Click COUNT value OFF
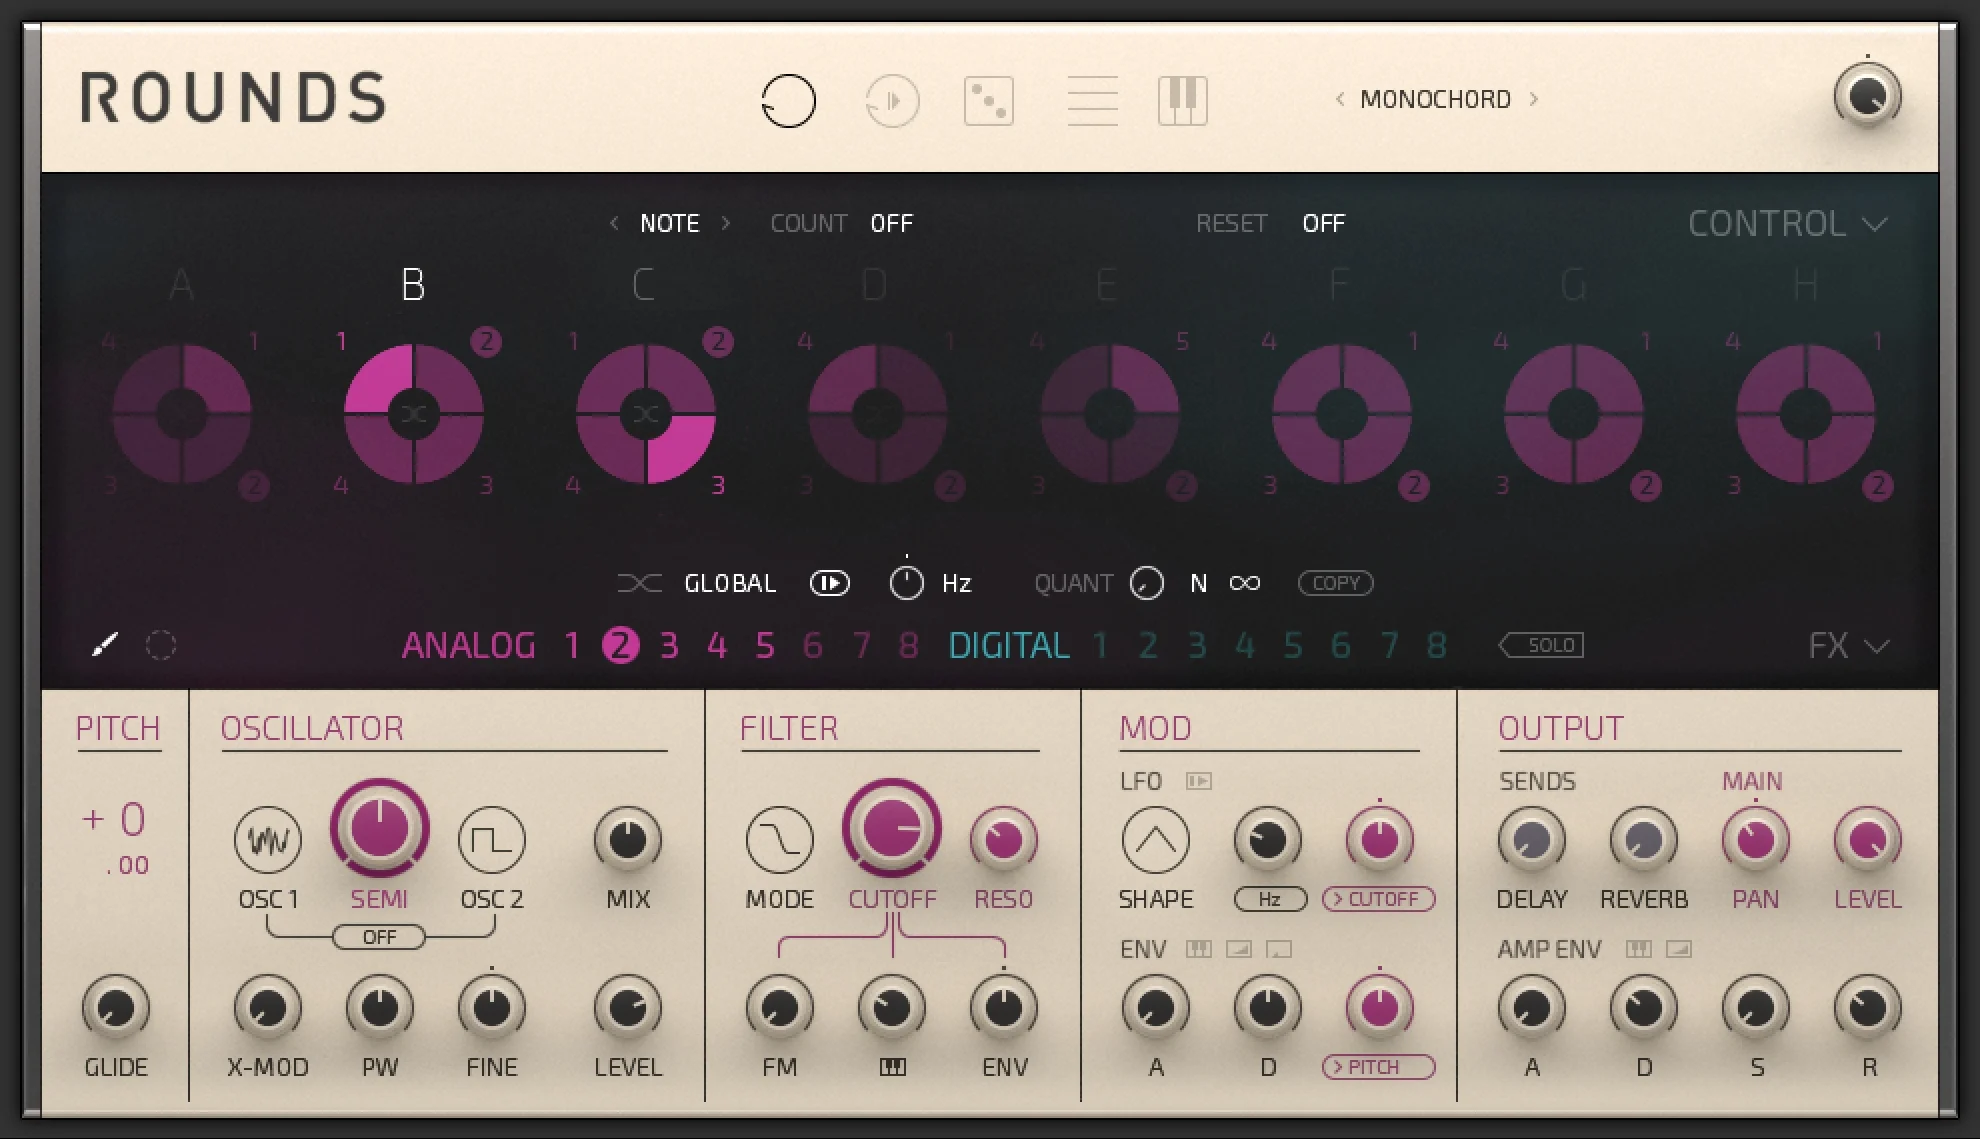Viewport: 1980px width, 1139px height. pyautogui.click(x=891, y=223)
